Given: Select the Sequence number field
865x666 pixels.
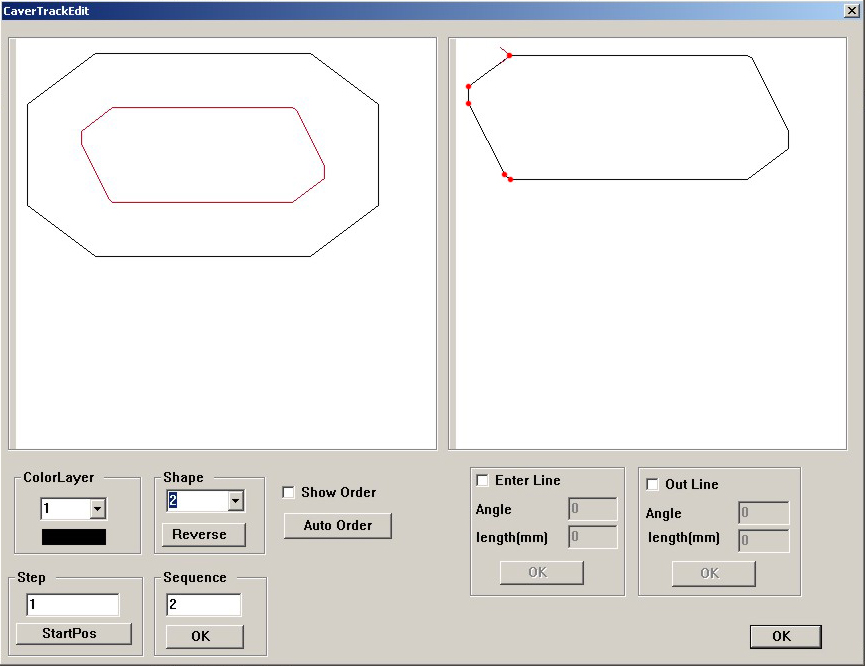Looking at the screenshot, I should click(x=203, y=605).
